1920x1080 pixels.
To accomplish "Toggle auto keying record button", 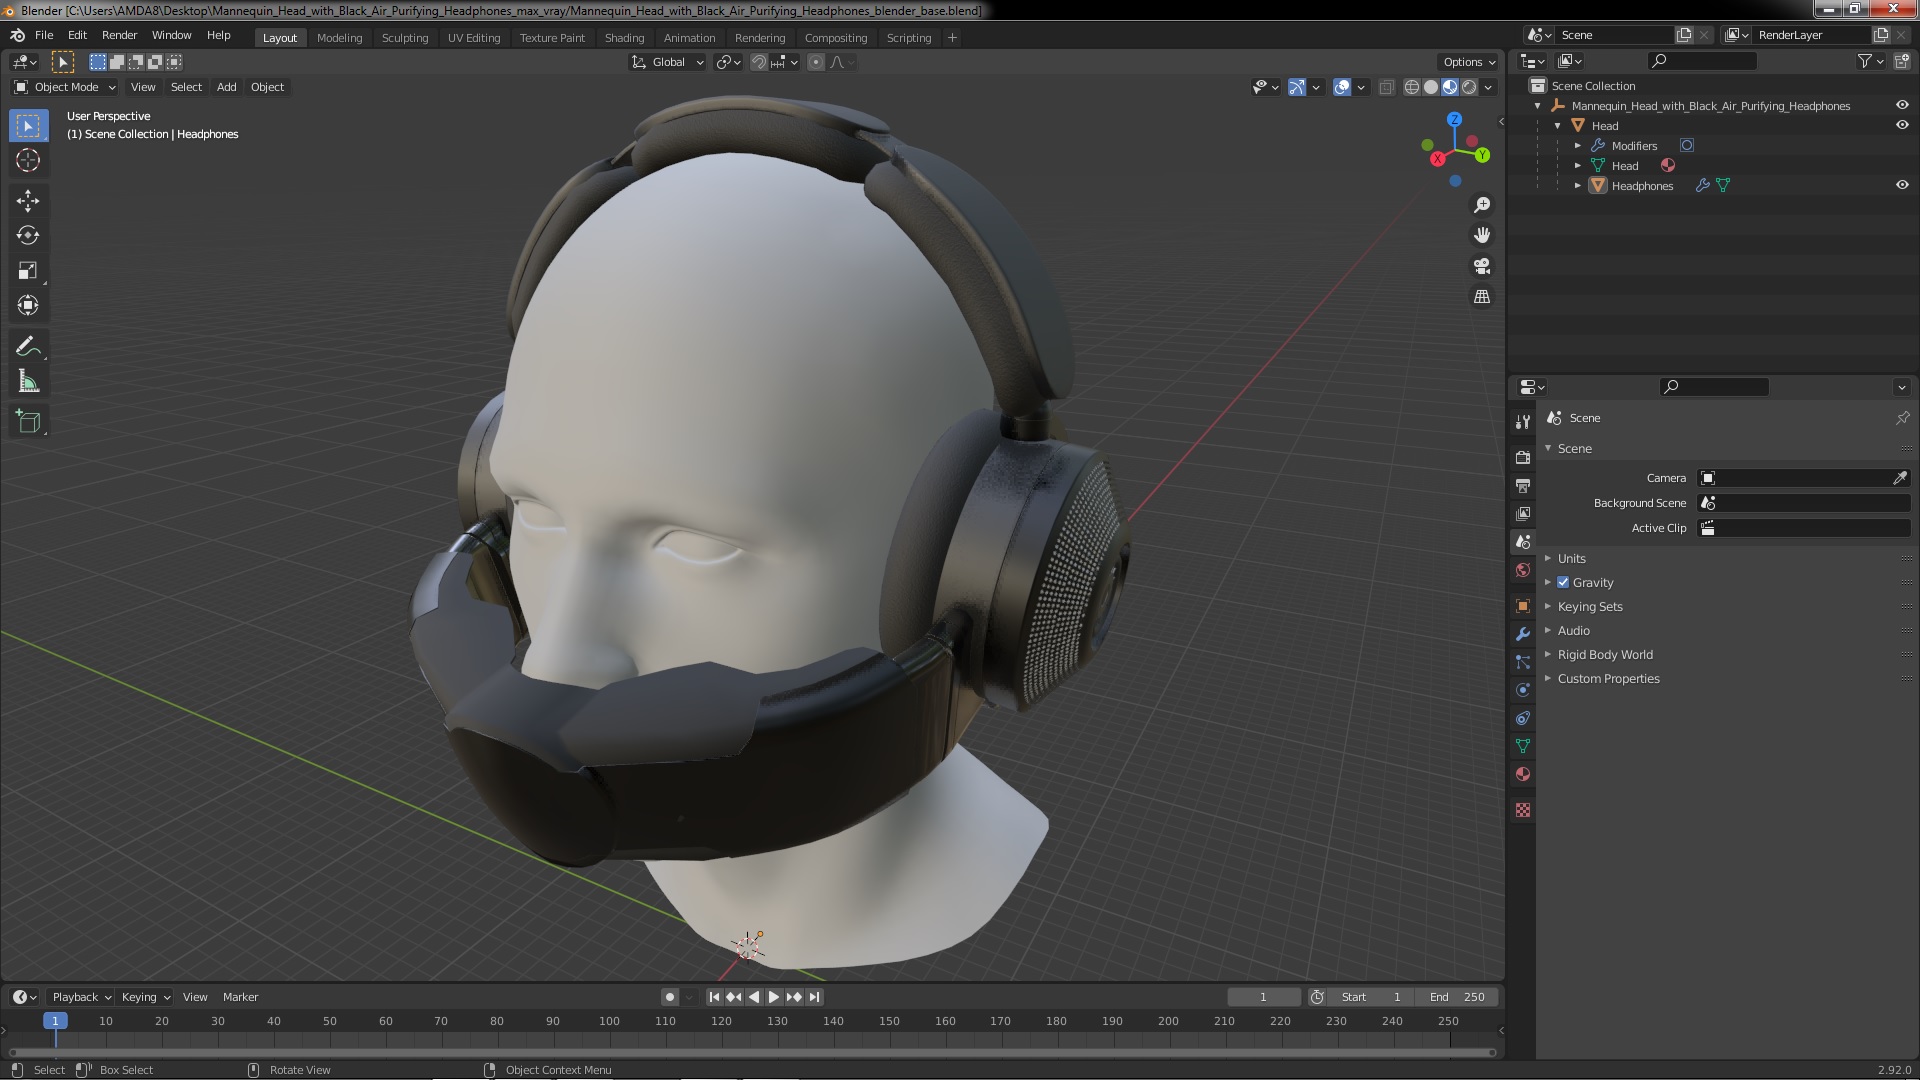I will tap(670, 997).
